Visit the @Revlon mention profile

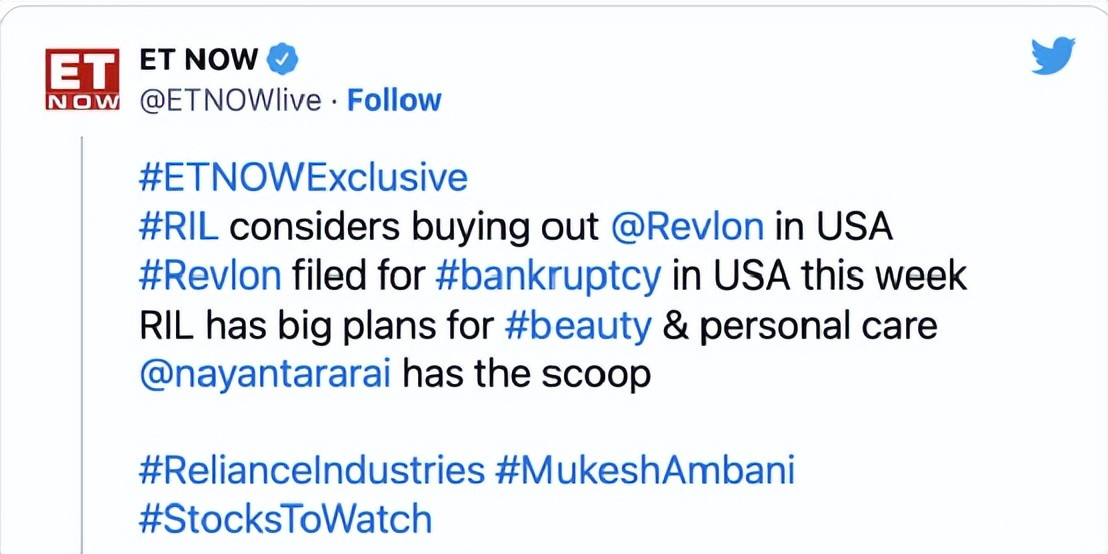click(687, 227)
